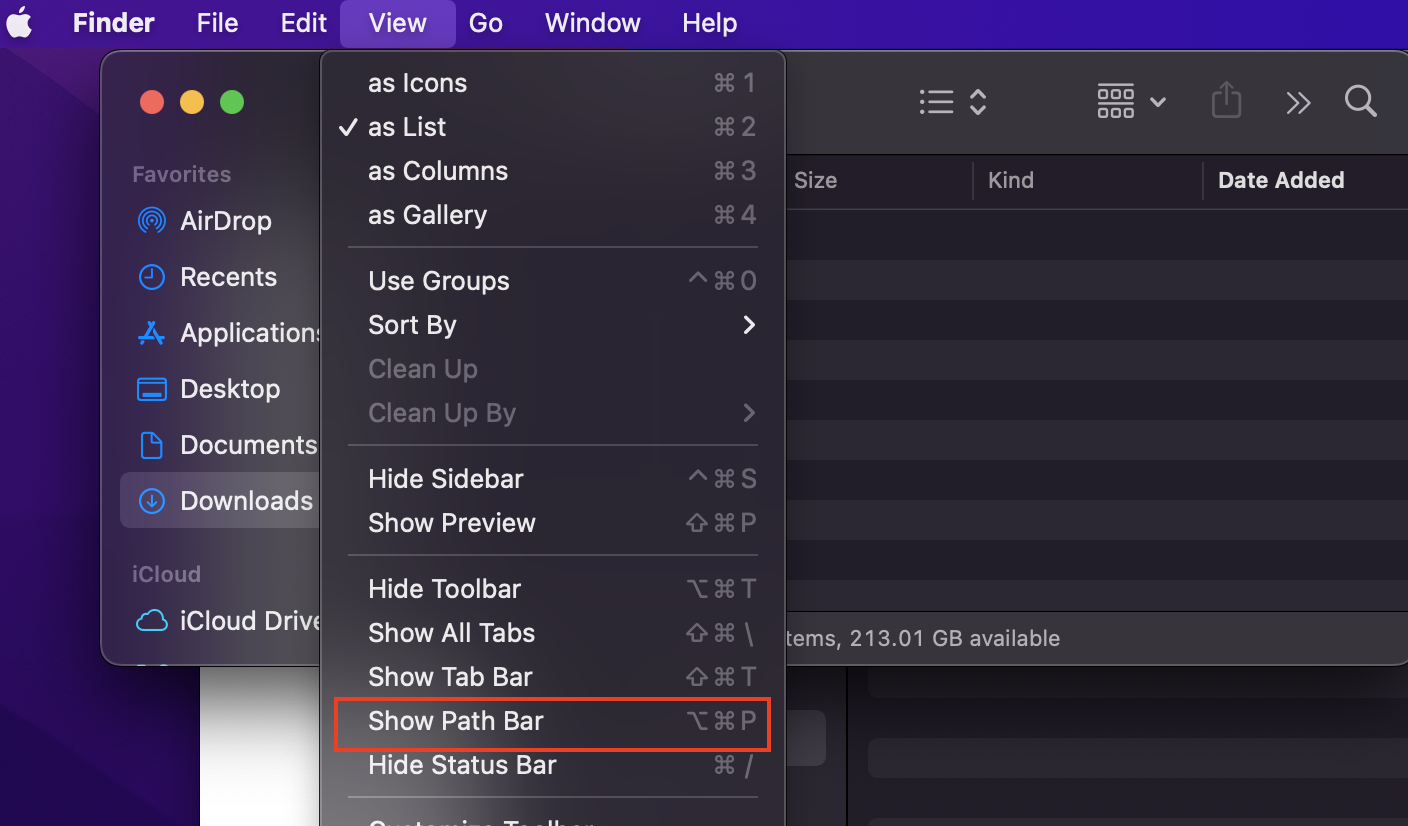Image resolution: width=1408 pixels, height=826 pixels.
Task: Open the File menu
Action: tap(217, 23)
